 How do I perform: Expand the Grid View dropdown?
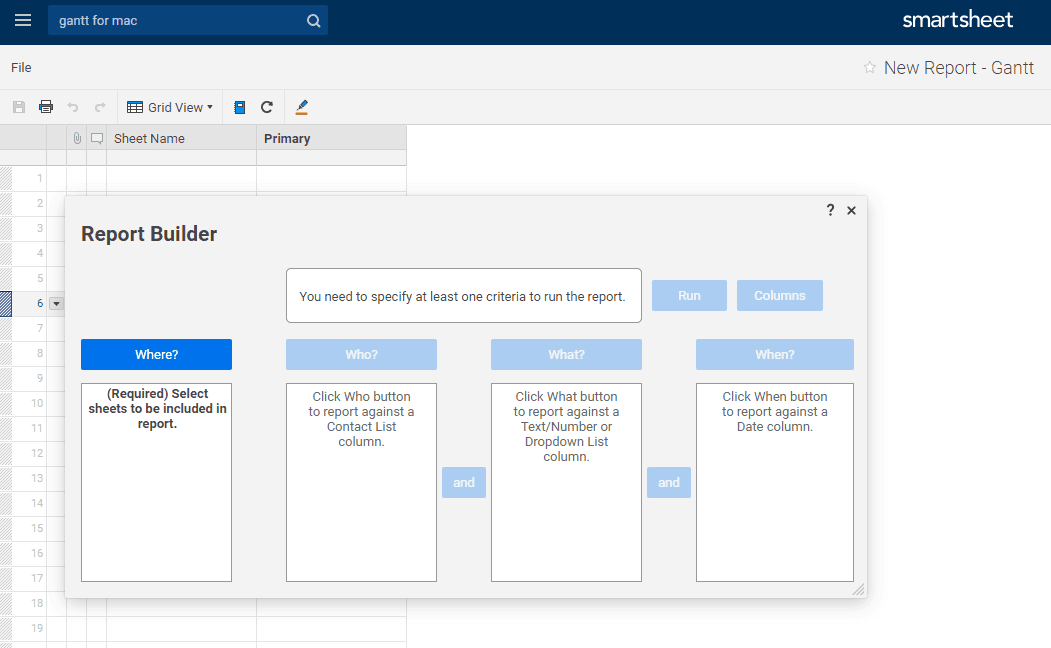click(170, 107)
